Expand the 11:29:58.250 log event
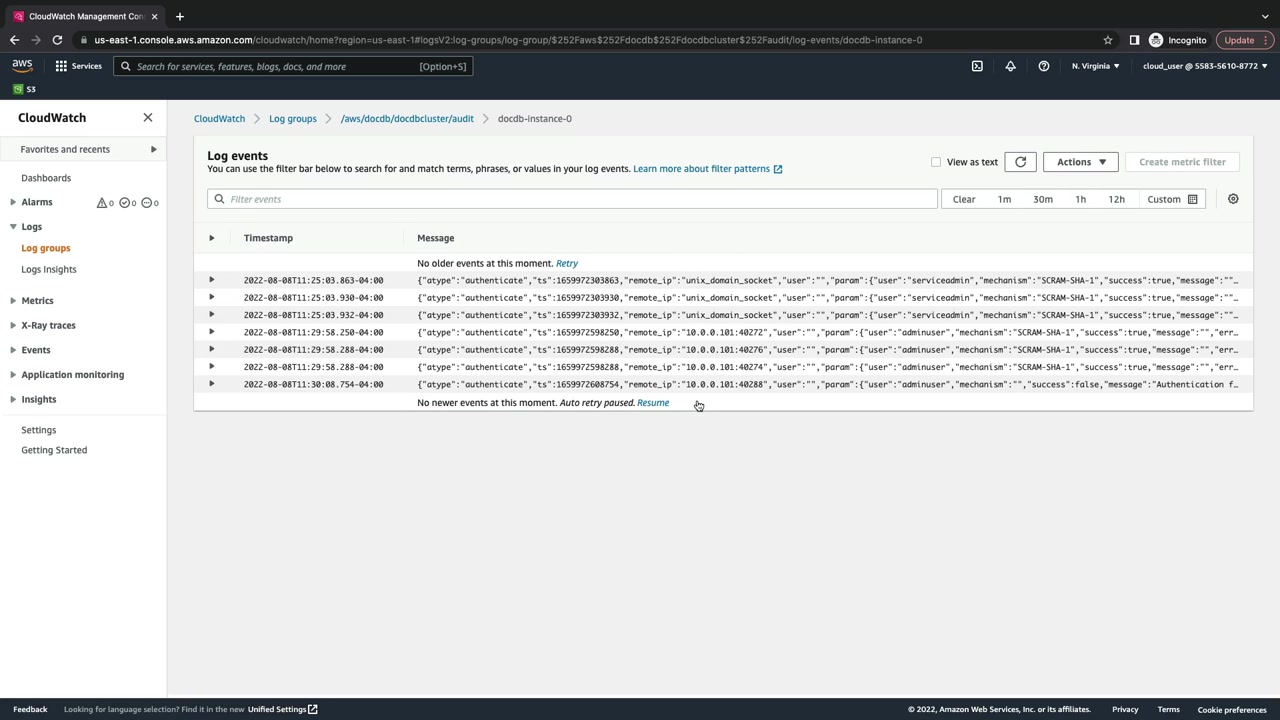Screen dimensions: 1280x720 click(211, 332)
